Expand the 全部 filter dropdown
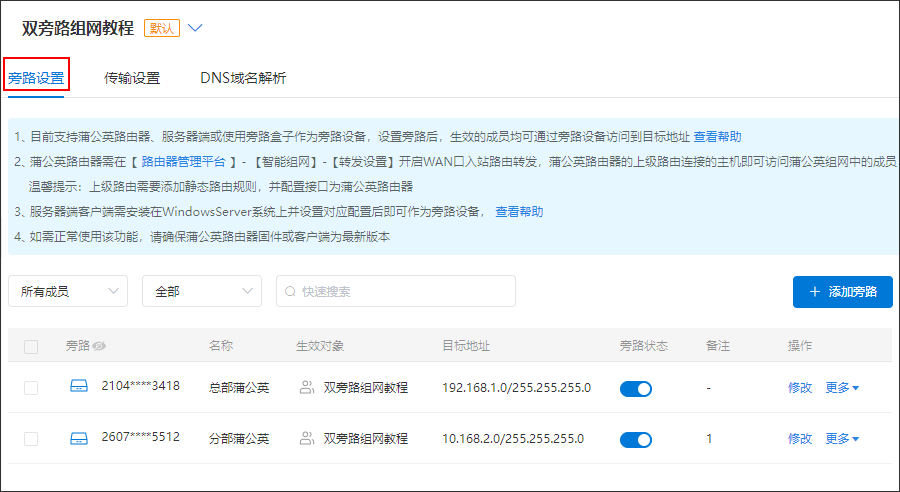This screenshot has width=900, height=492. 202,291
